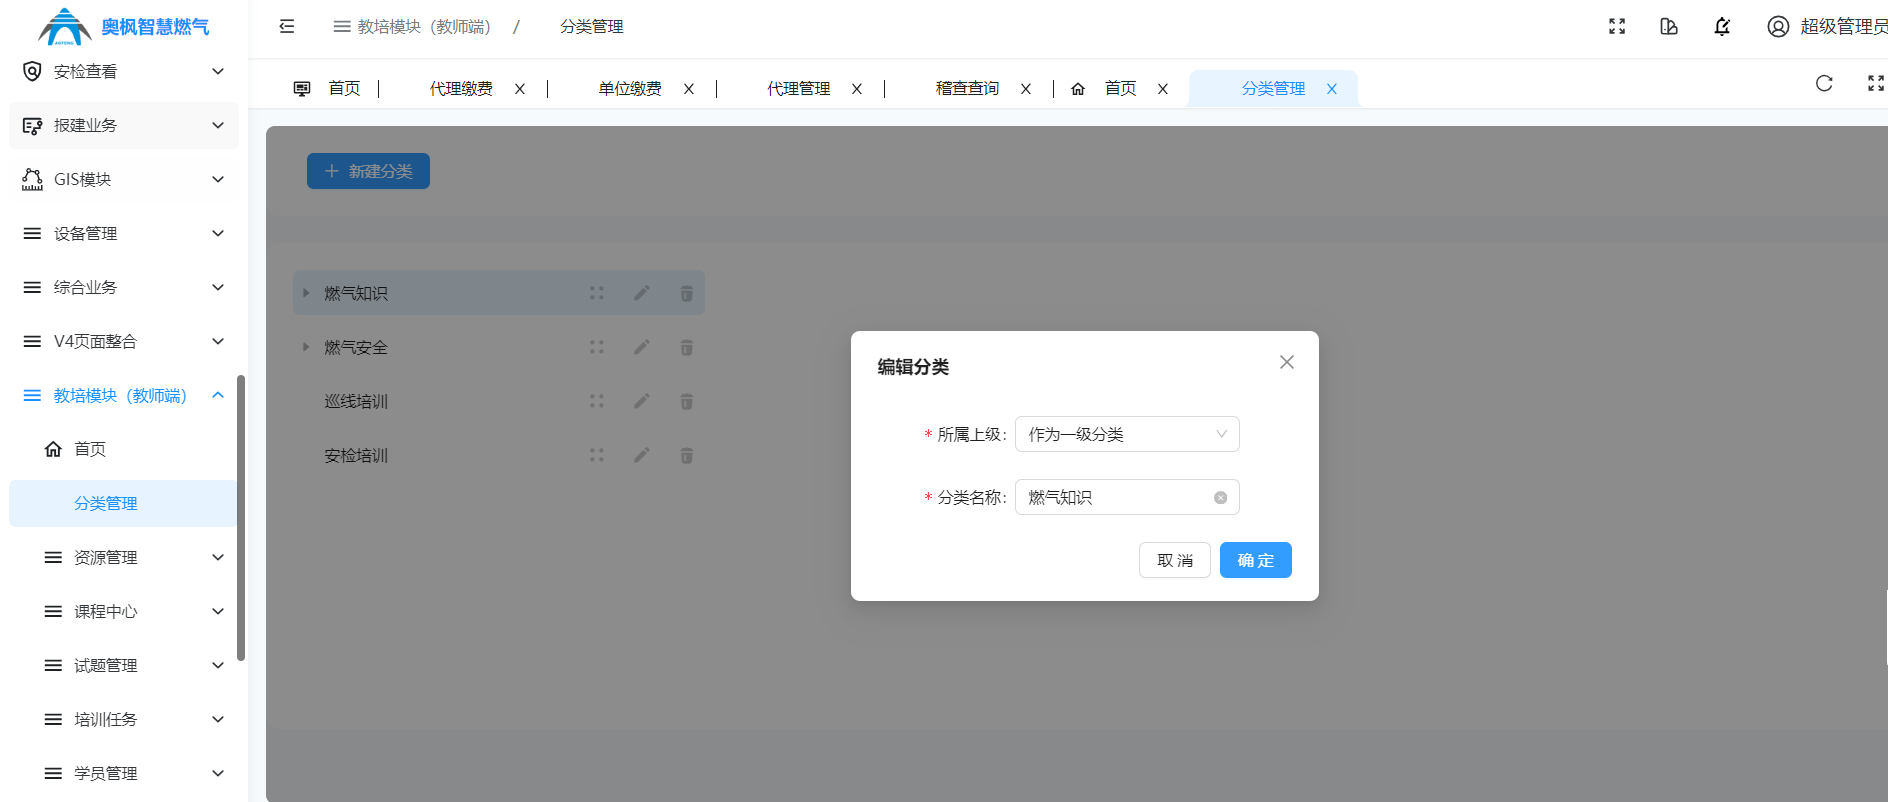Close the 代理缴费 tab

520,89
